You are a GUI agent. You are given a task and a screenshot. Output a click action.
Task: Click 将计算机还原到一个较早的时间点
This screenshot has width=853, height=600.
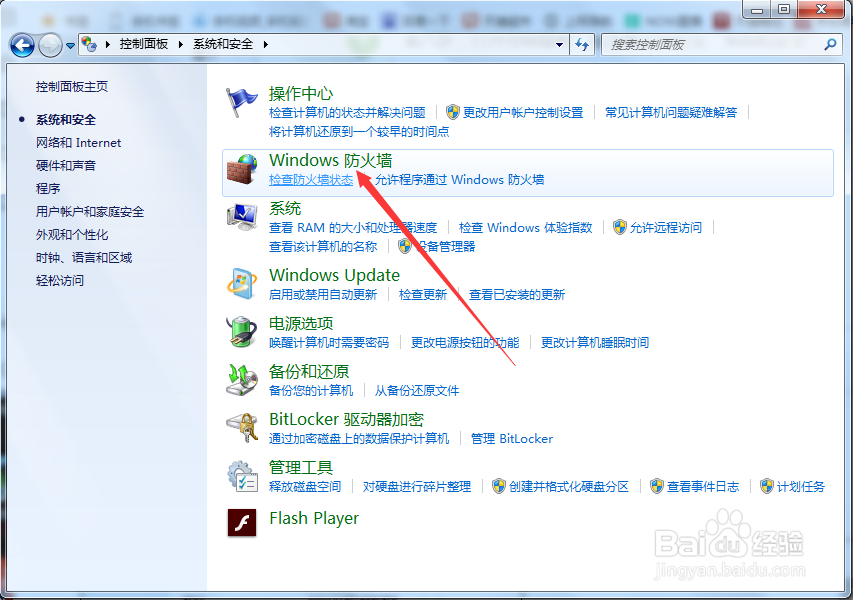[359, 132]
